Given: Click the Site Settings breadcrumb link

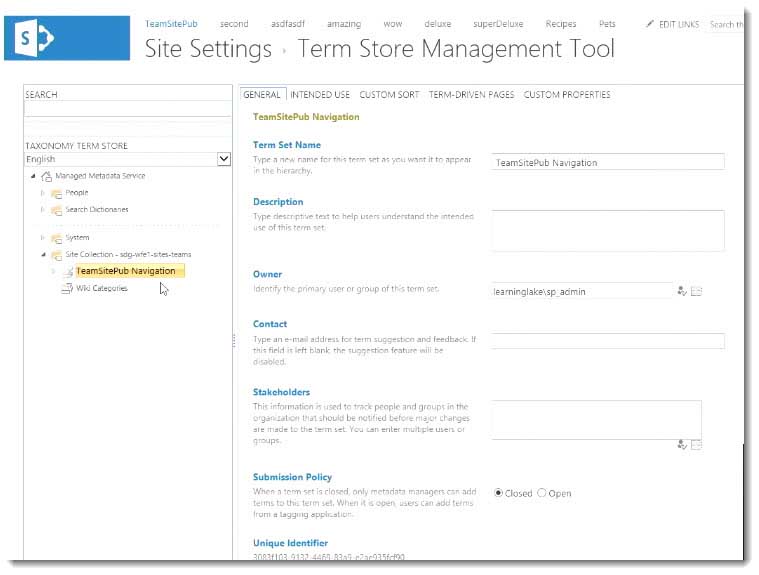Looking at the screenshot, I should [x=208, y=48].
